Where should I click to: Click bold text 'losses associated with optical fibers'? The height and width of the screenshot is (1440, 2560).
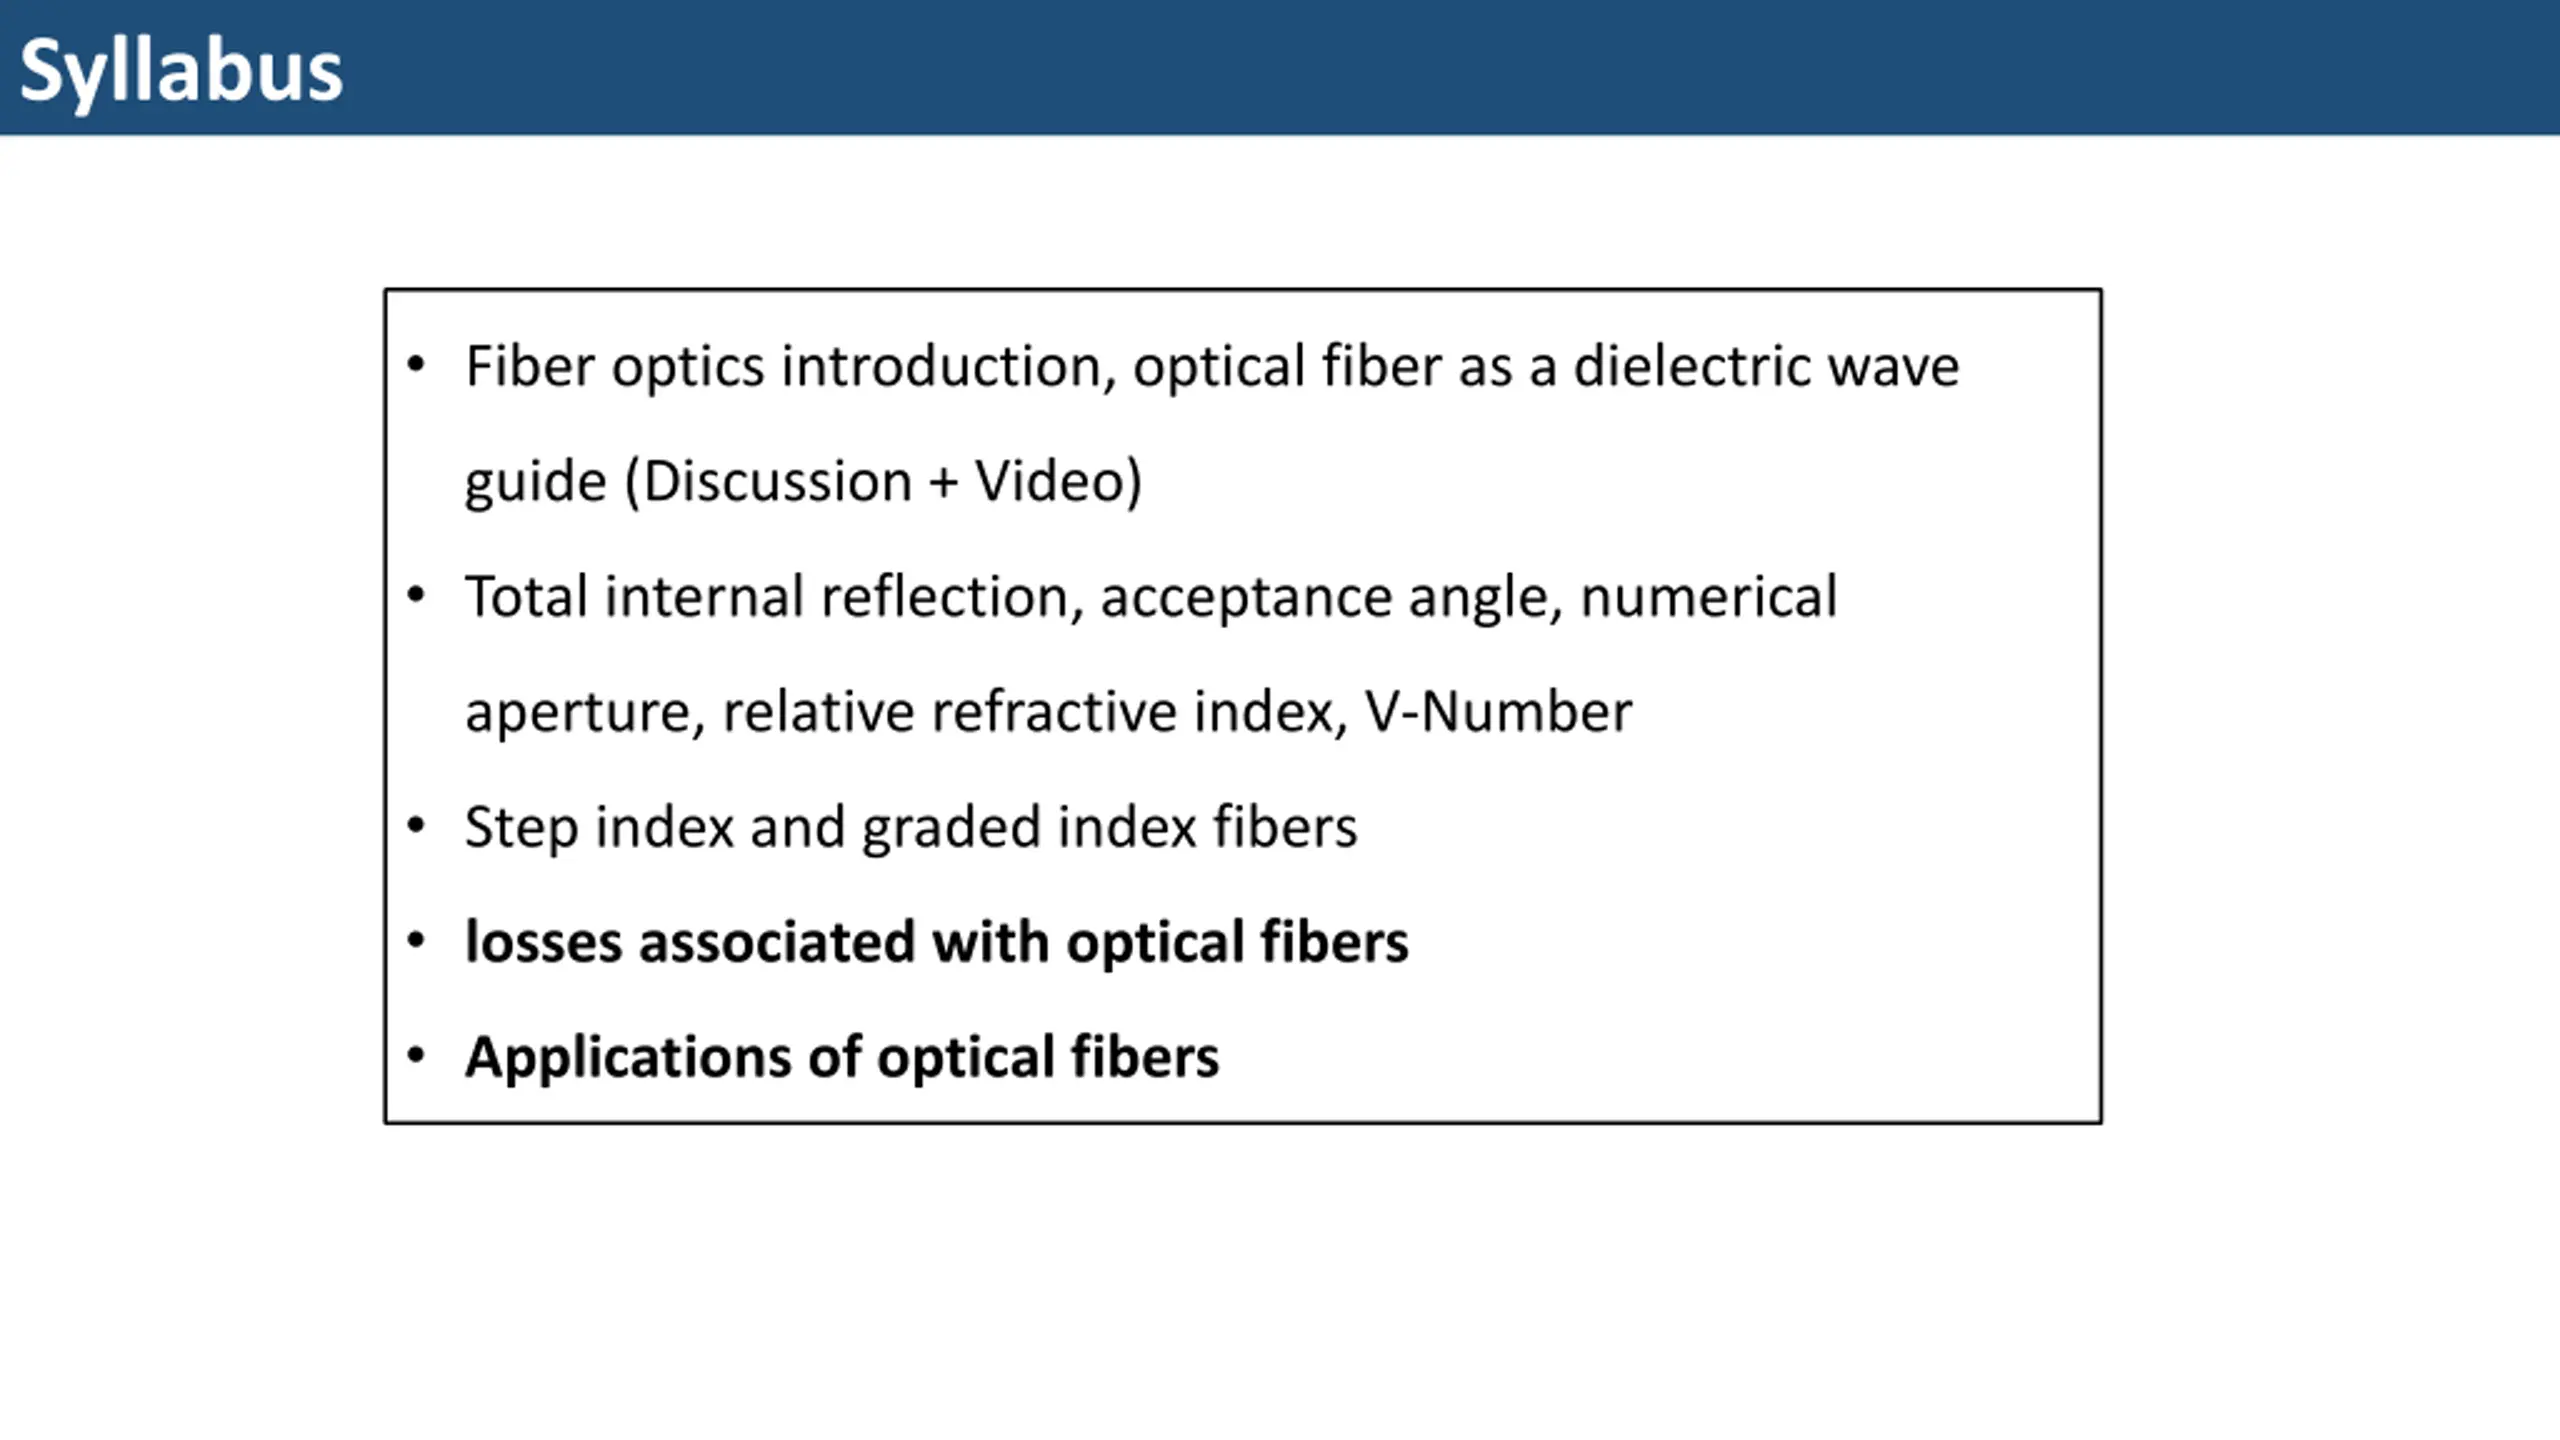point(937,943)
